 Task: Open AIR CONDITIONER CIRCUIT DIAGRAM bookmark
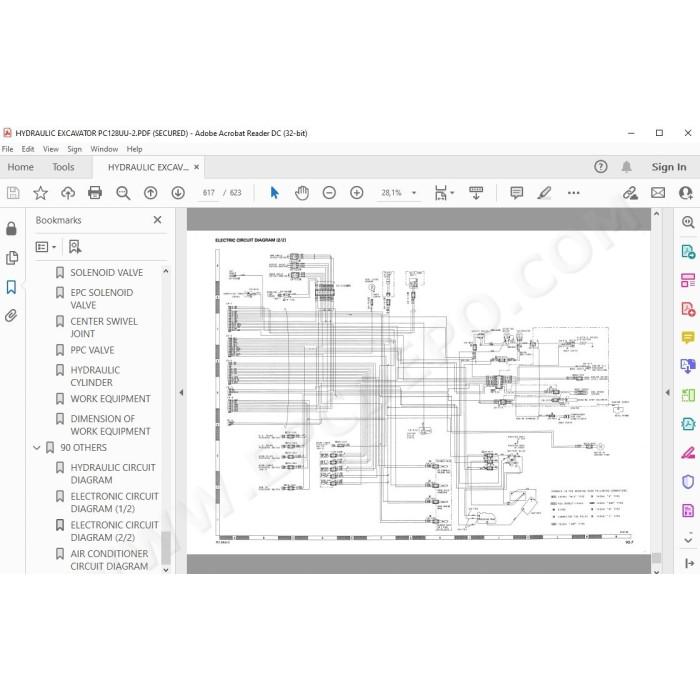tap(109, 560)
